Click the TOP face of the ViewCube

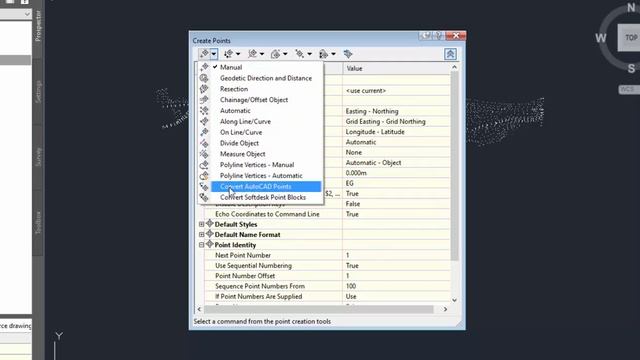630,38
